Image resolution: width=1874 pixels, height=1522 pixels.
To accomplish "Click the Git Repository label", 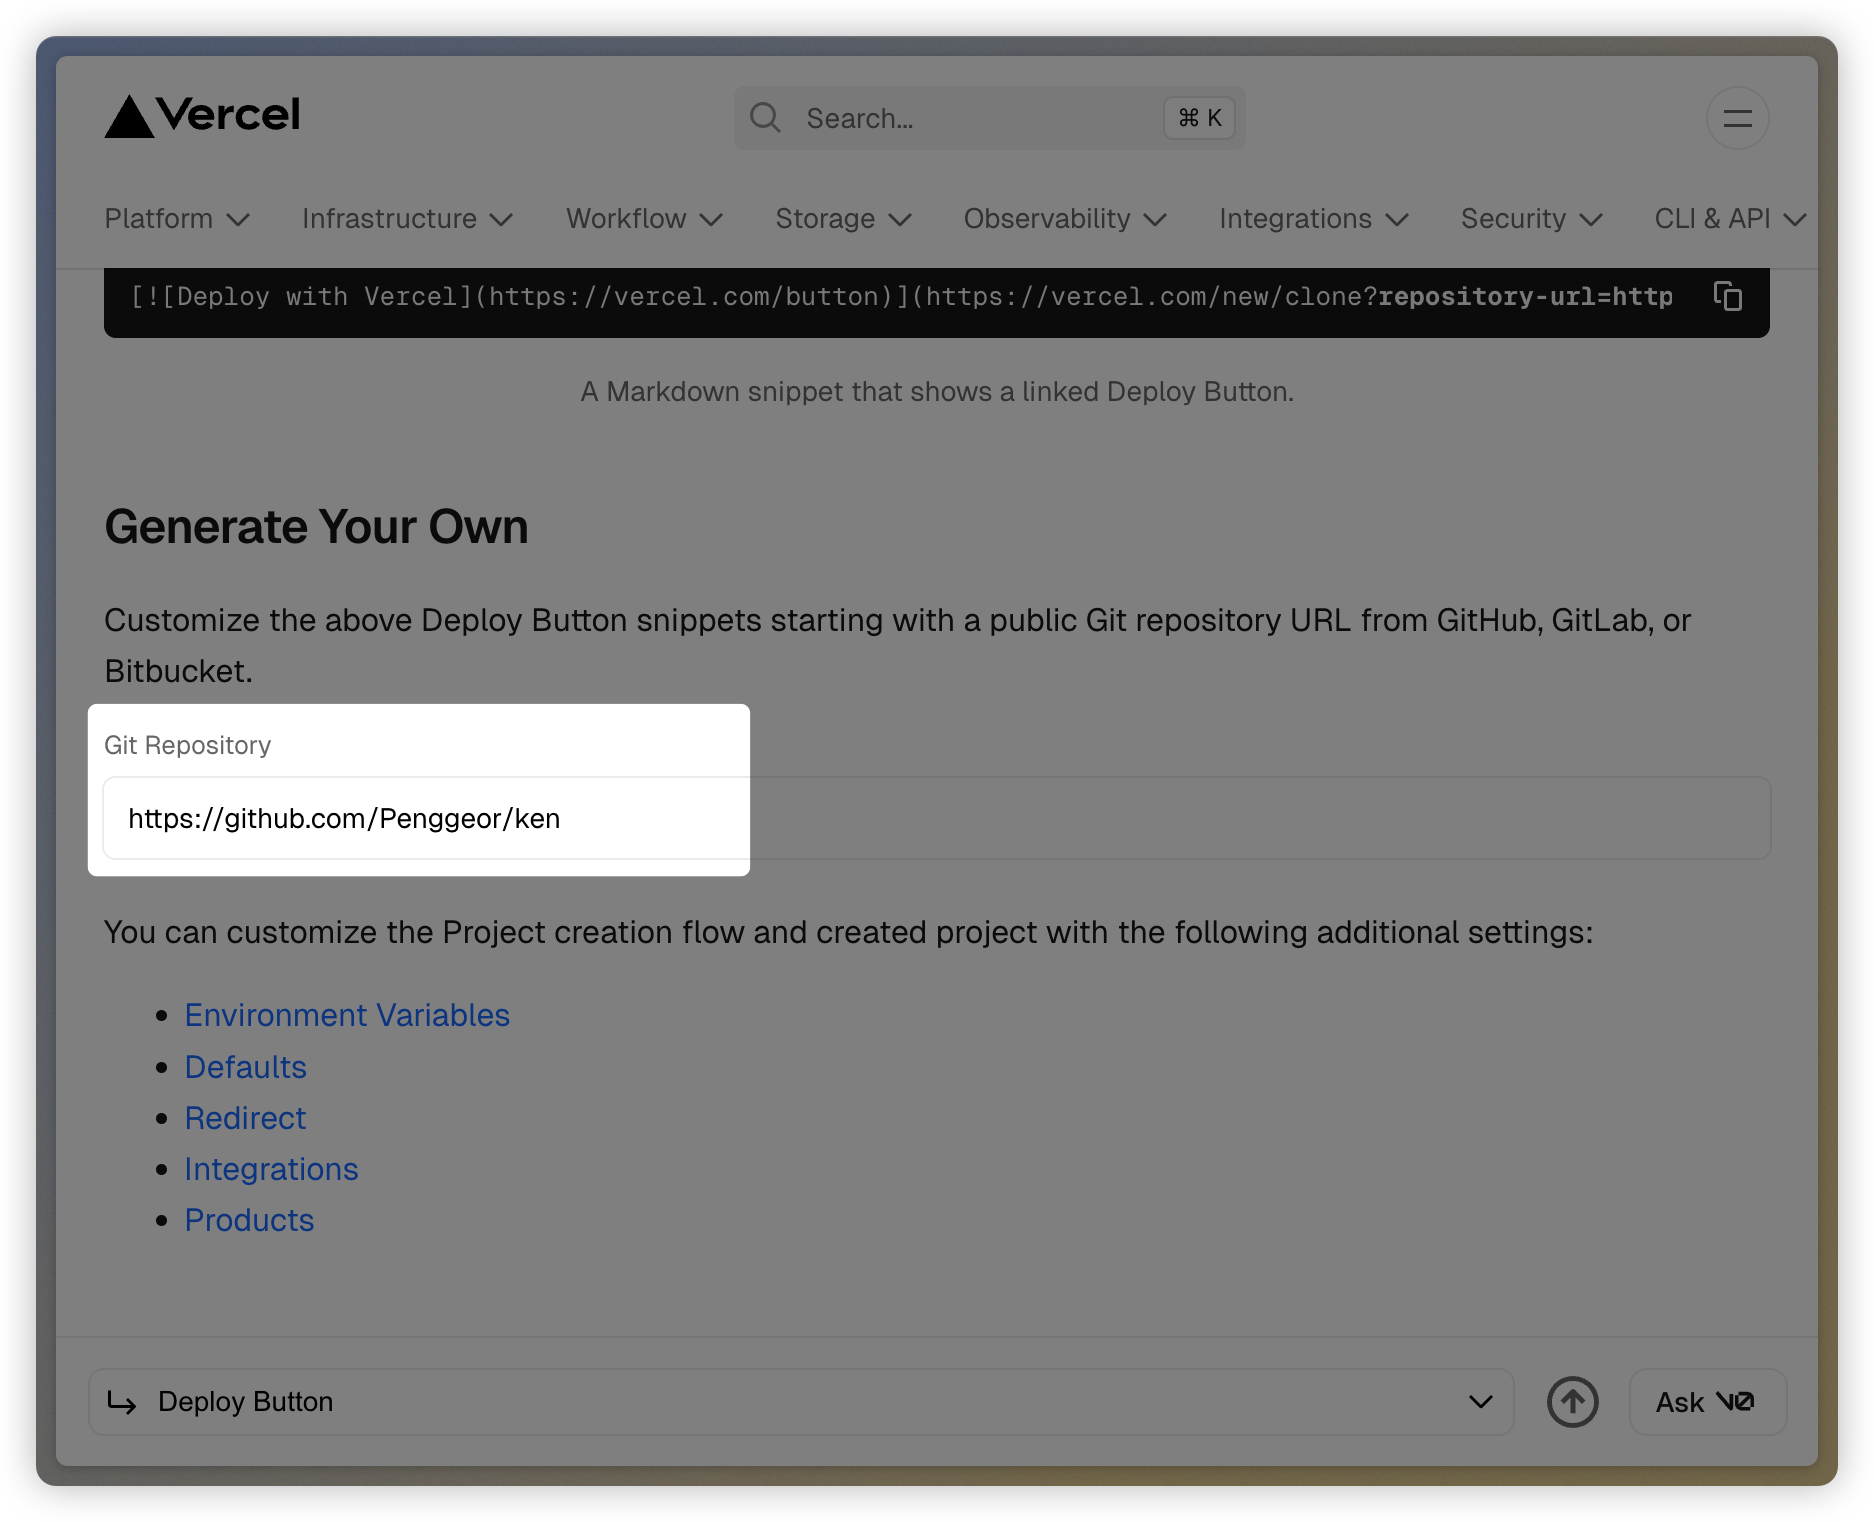I will tap(187, 745).
